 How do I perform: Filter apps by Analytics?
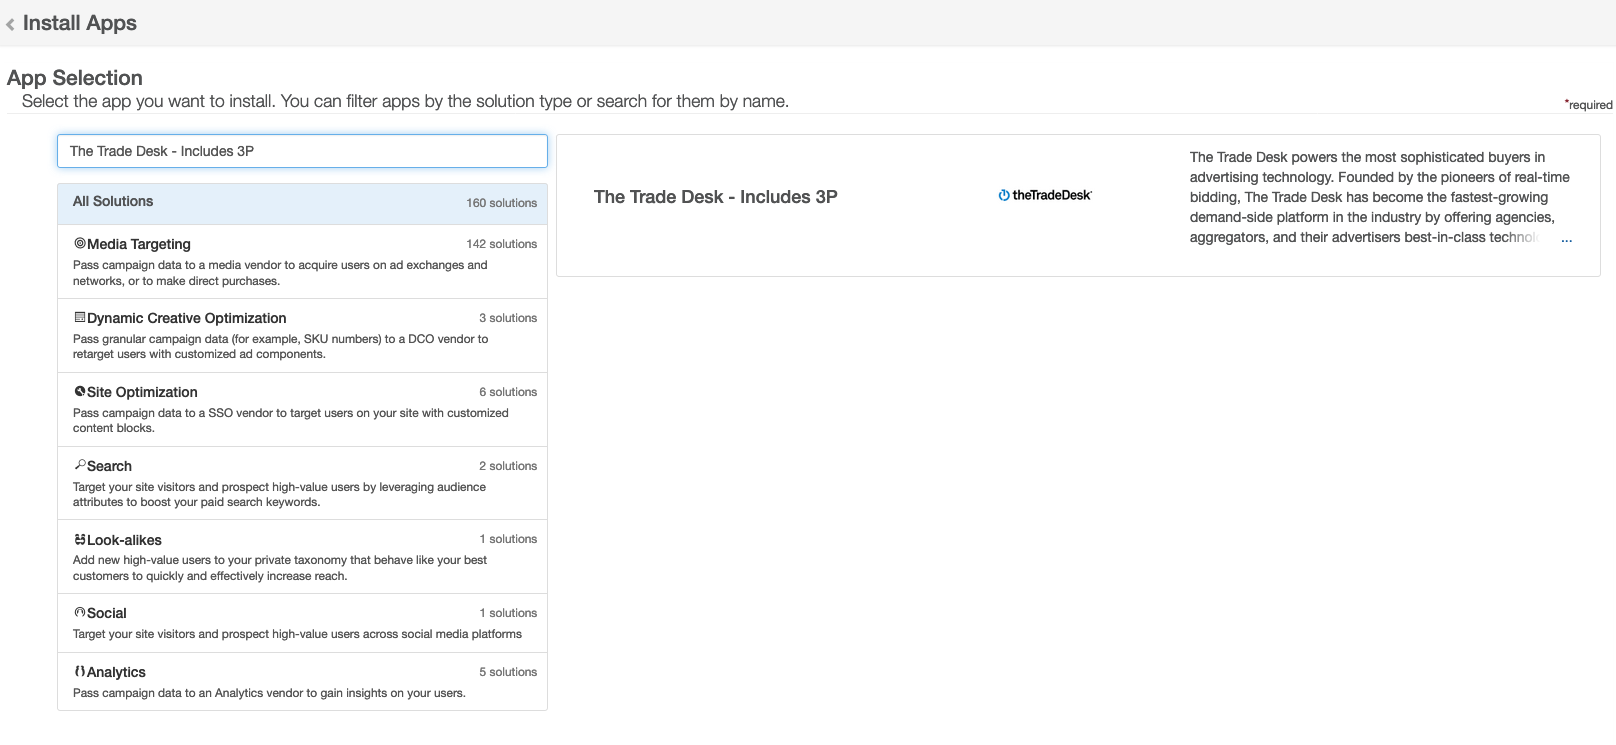click(302, 681)
